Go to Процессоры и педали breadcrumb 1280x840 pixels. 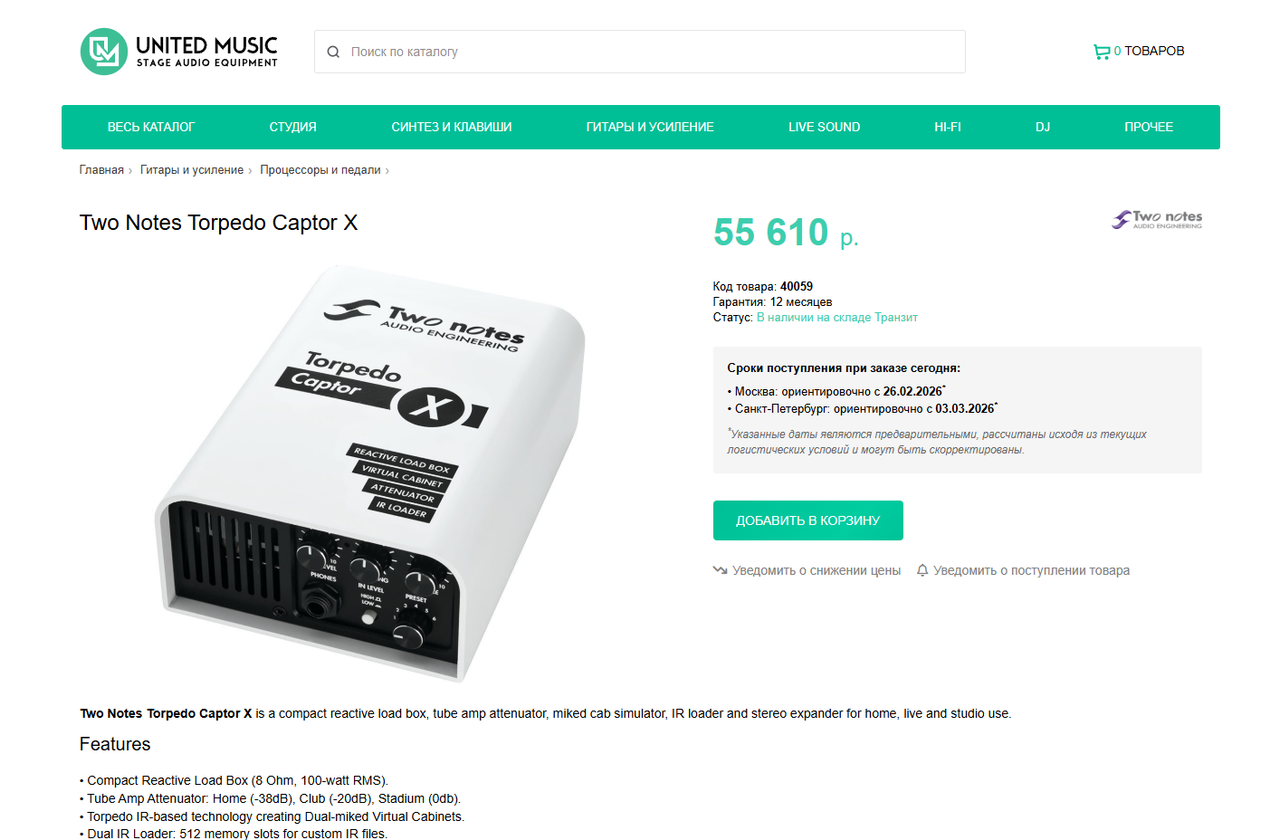click(x=320, y=170)
